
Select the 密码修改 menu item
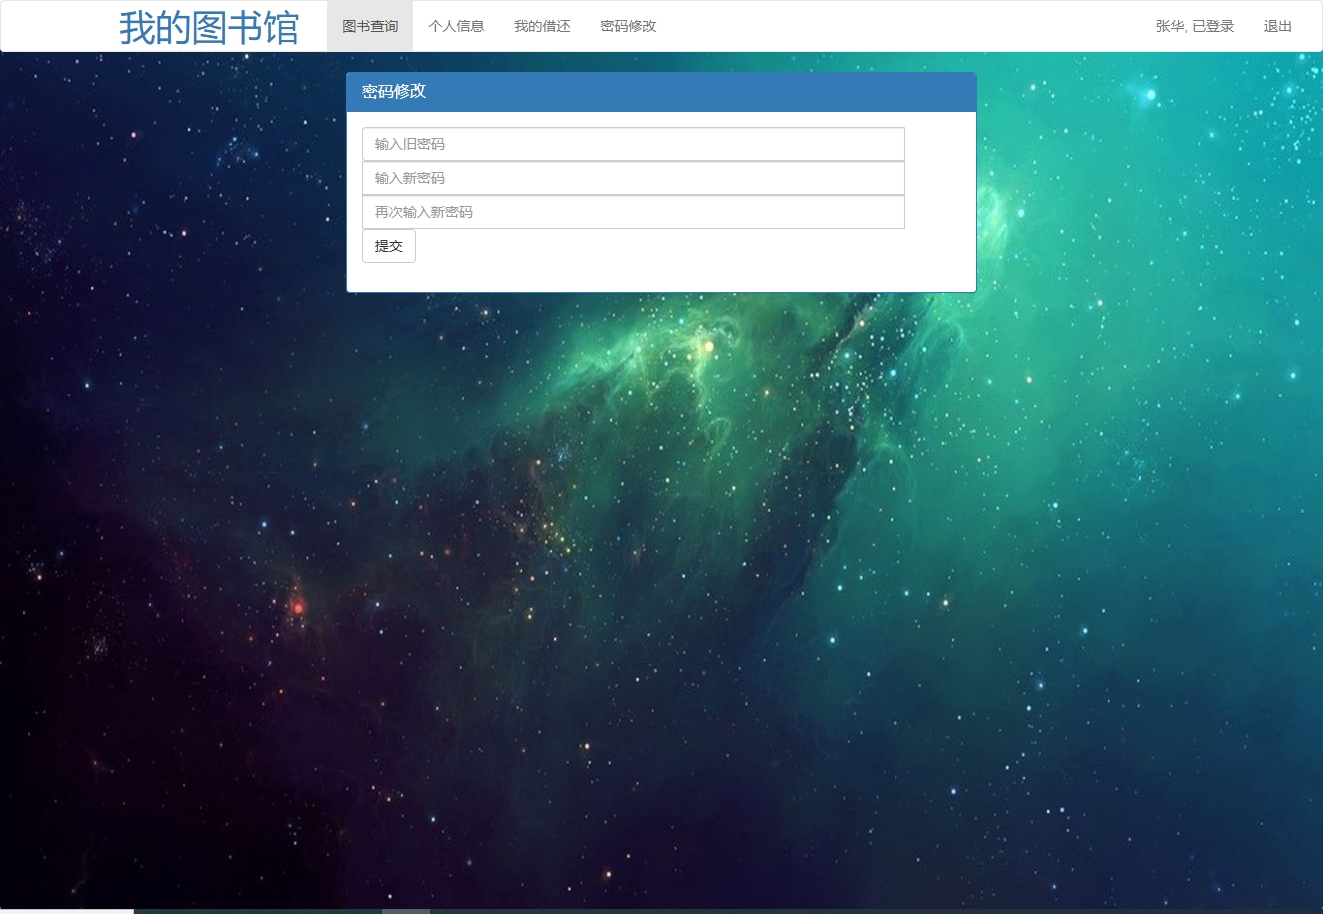coord(627,26)
